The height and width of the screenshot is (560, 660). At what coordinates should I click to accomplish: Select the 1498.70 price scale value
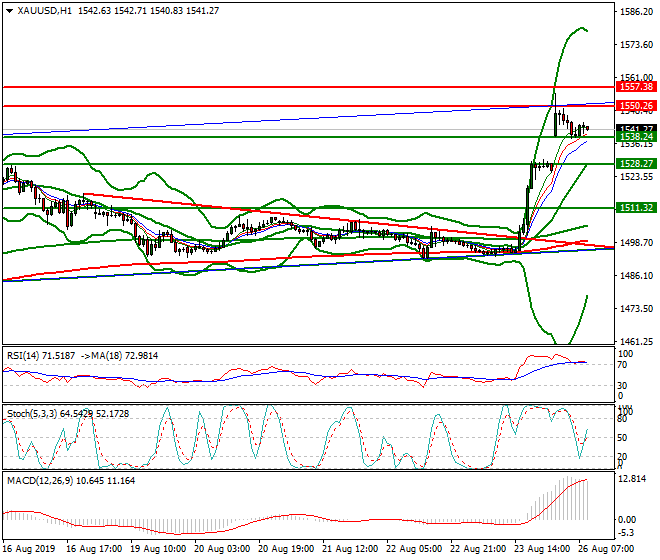coord(636,243)
